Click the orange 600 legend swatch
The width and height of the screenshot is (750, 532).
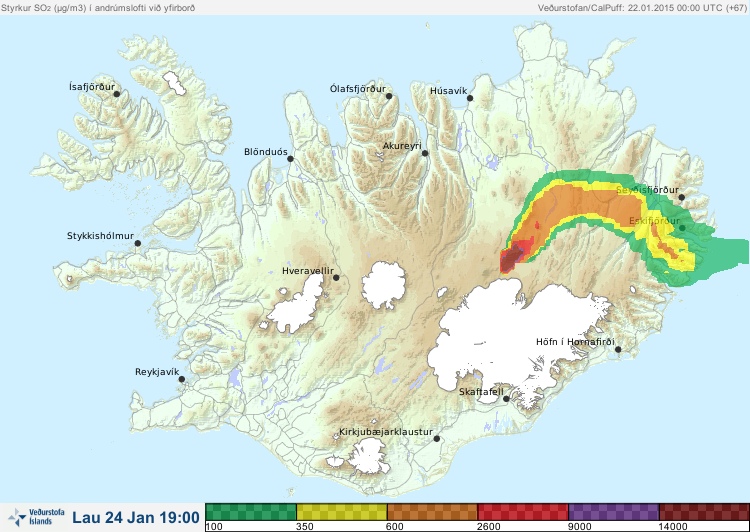pyautogui.click(x=432, y=512)
